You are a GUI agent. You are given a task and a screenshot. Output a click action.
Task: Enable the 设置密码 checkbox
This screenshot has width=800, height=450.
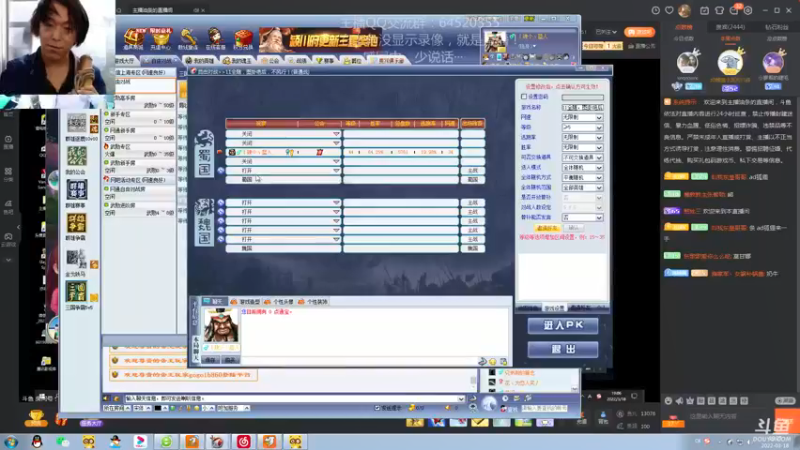pos(524,96)
